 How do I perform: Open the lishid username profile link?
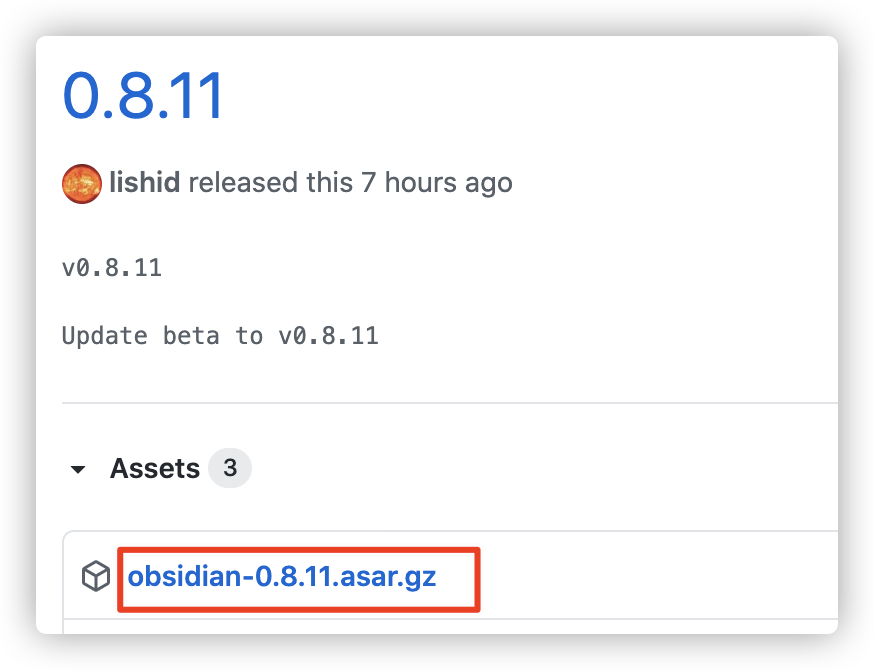pyautogui.click(x=144, y=182)
